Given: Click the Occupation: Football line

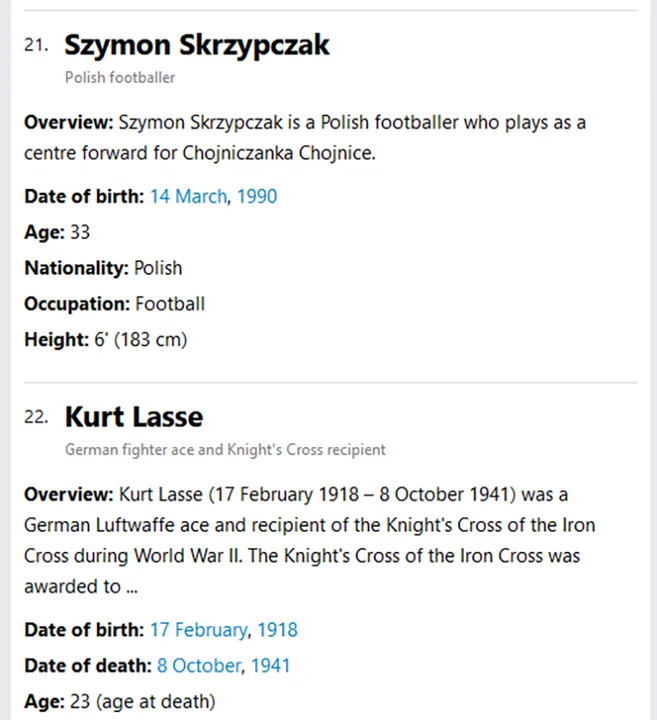Looking at the screenshot, I should [x=114, y=304].
